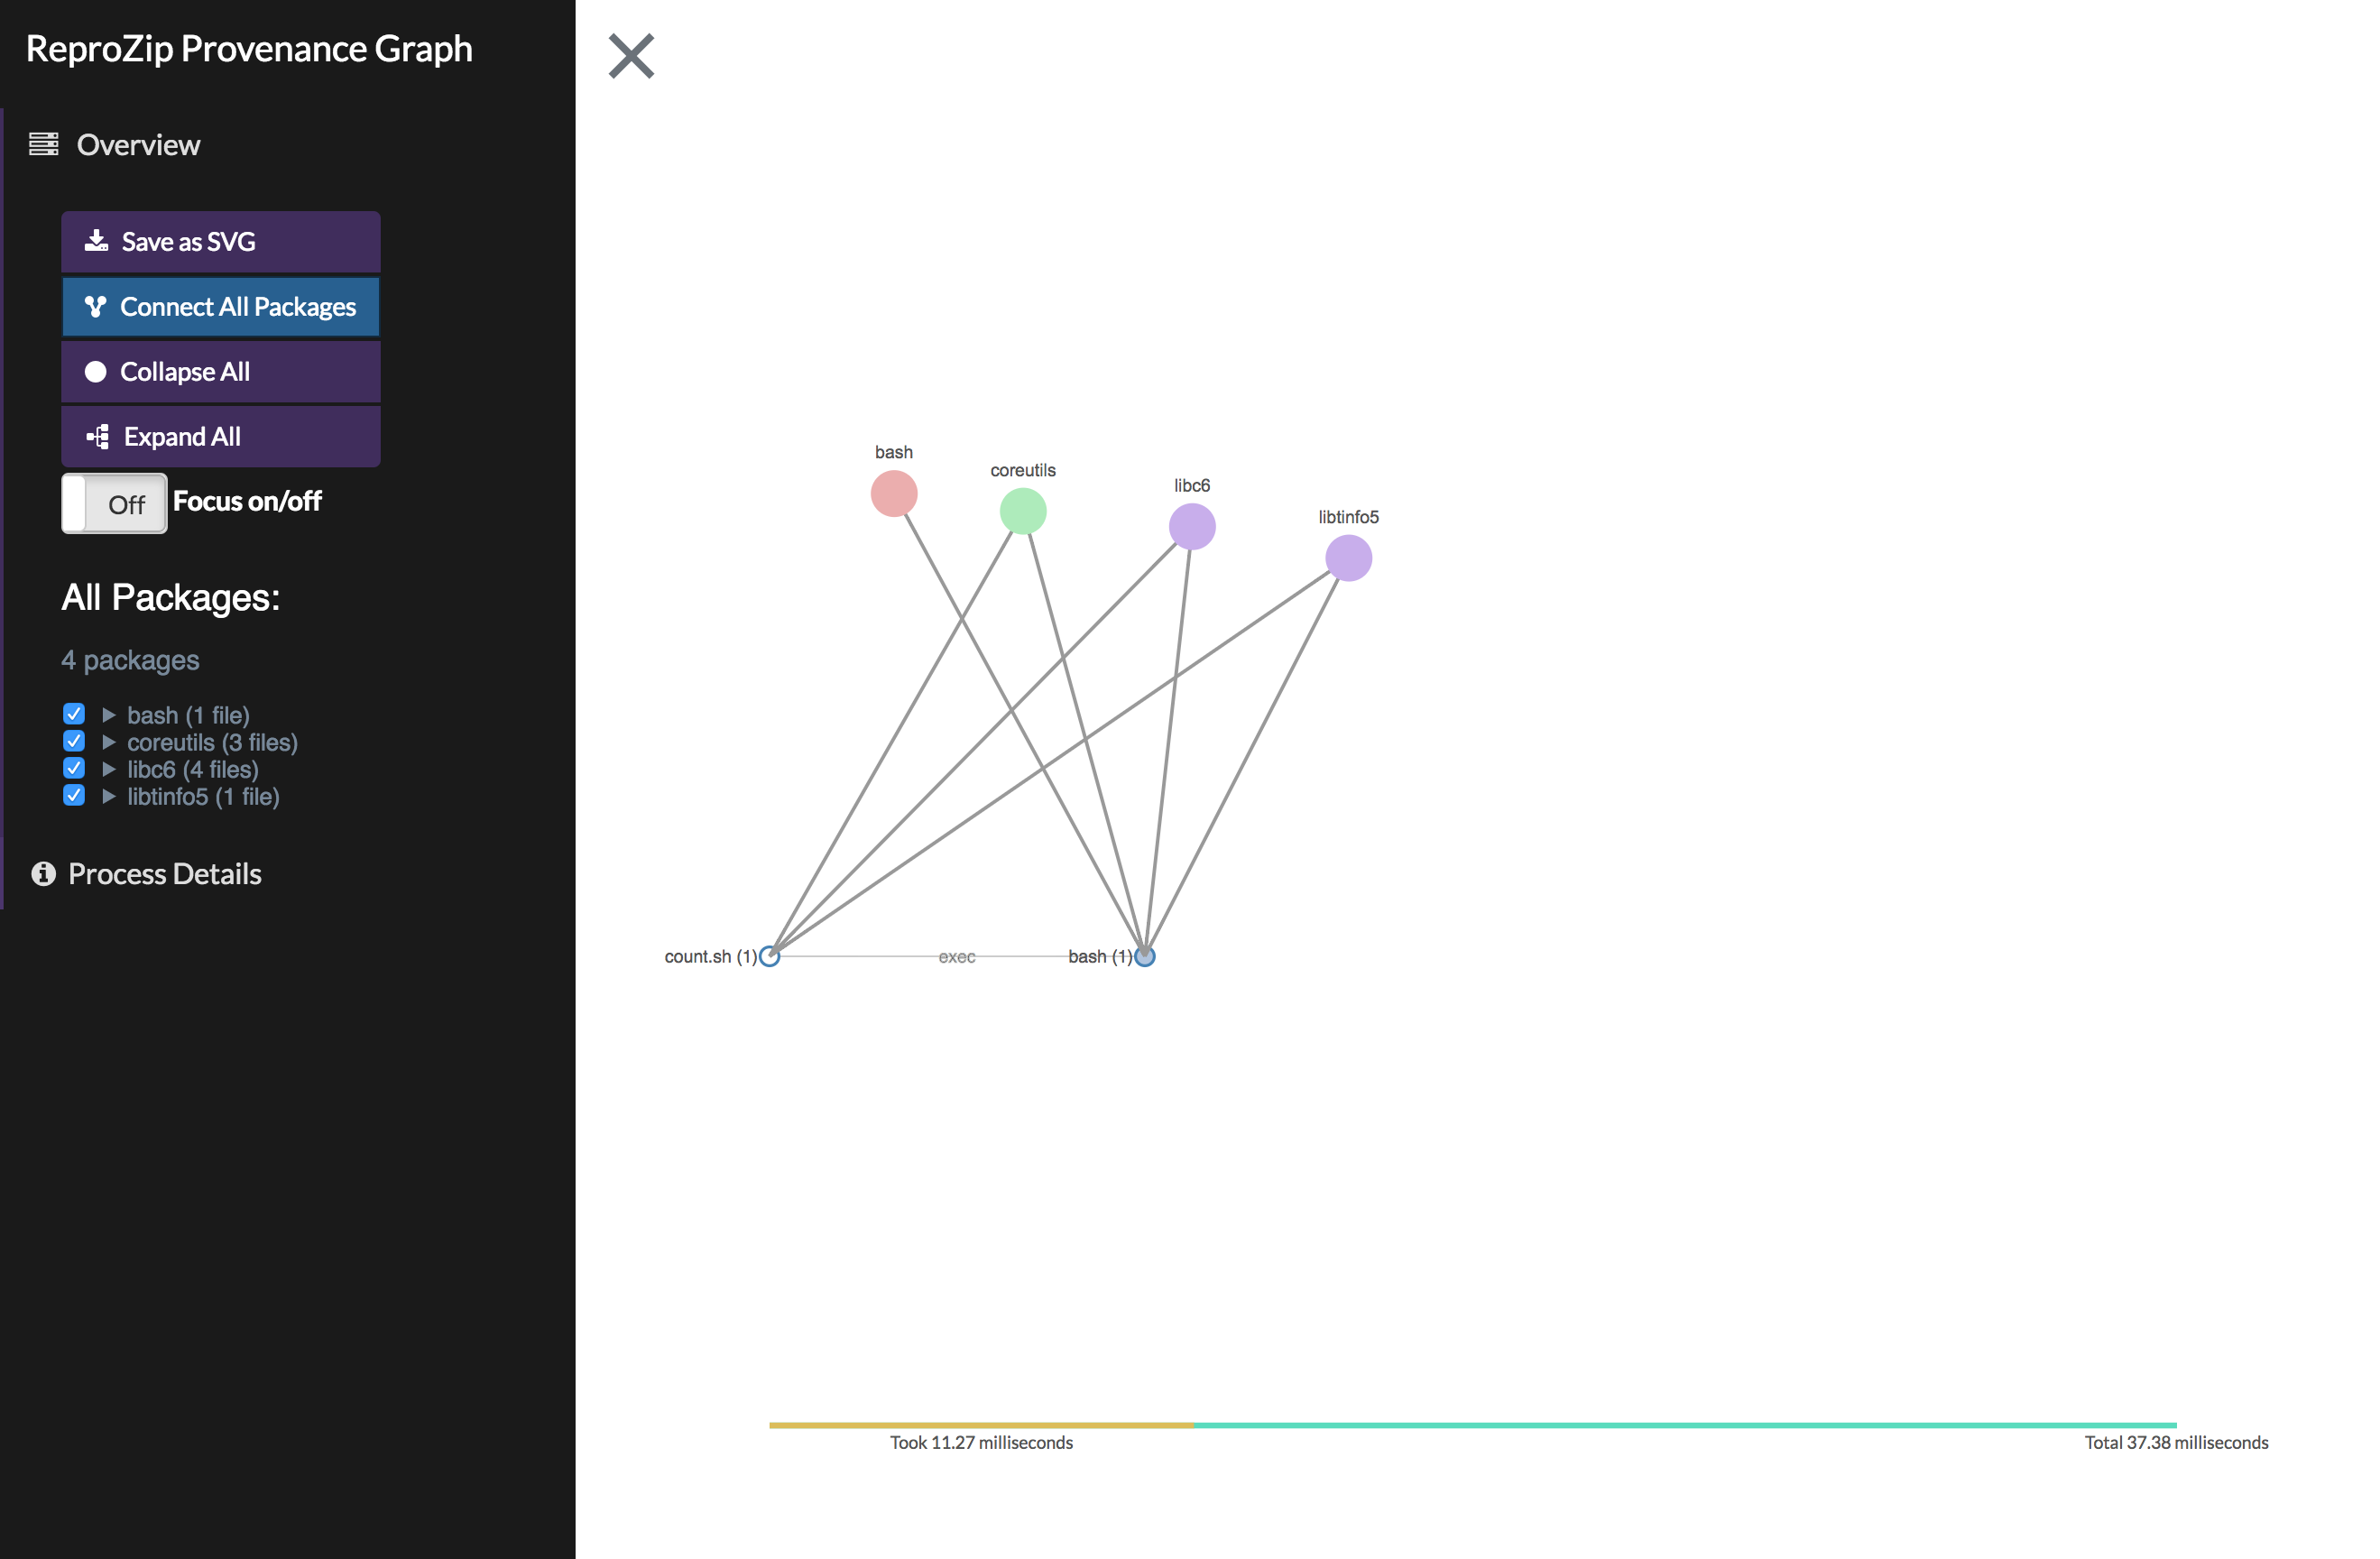Image resolution: width=2380 pixels, height=1559 pixels.
Task: Uncheck the bash package checkbox
Action: point(73,714)
